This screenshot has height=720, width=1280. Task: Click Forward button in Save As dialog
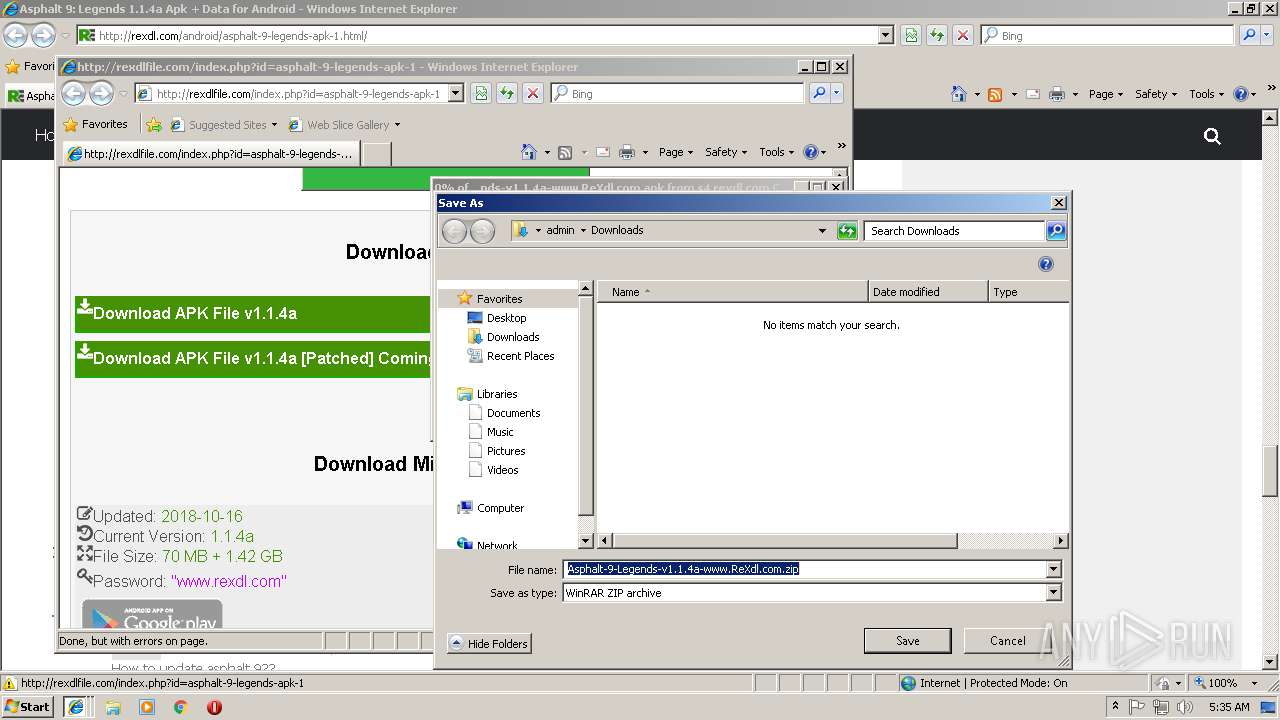pyautogui.click(x=482, y=231)
